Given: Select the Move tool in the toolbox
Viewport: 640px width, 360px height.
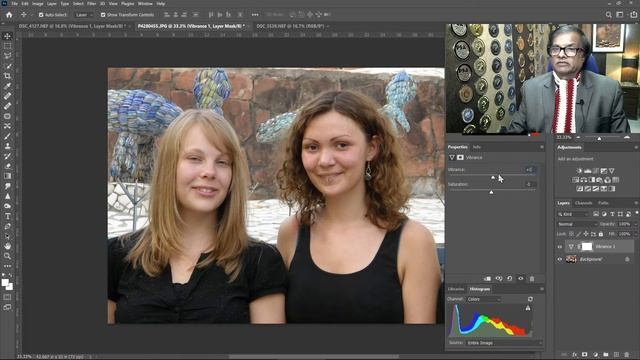Looking at the screenshot, I should click(x=7, y=36).
